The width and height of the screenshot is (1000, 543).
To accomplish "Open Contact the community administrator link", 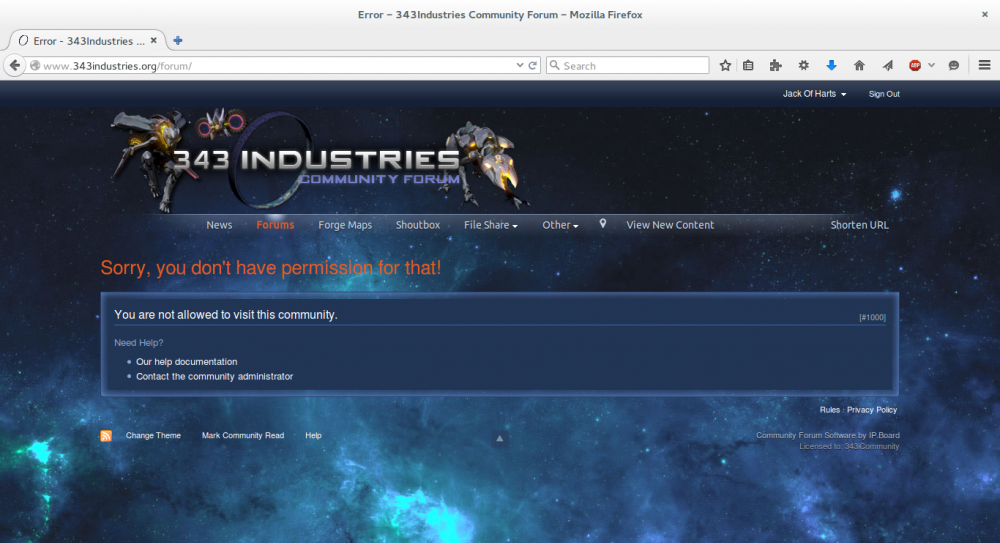I will [x=214, y=377].
